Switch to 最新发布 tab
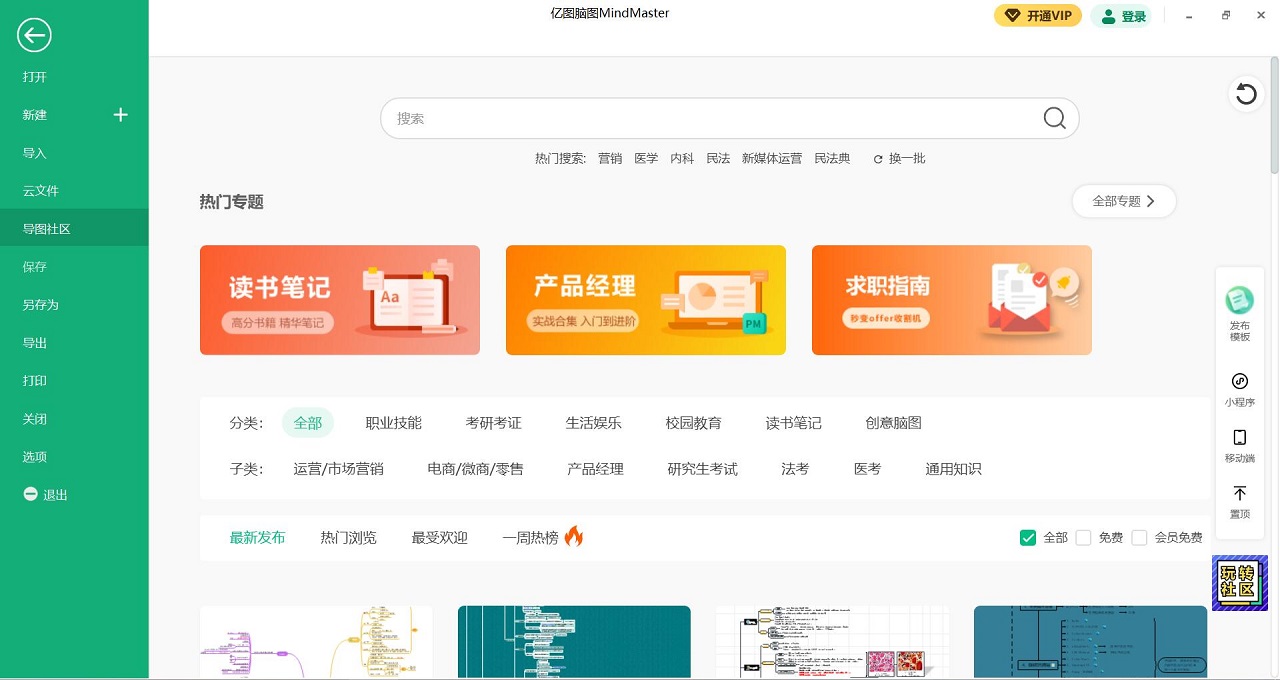The image size is (1280, 680). click(257, 538)
